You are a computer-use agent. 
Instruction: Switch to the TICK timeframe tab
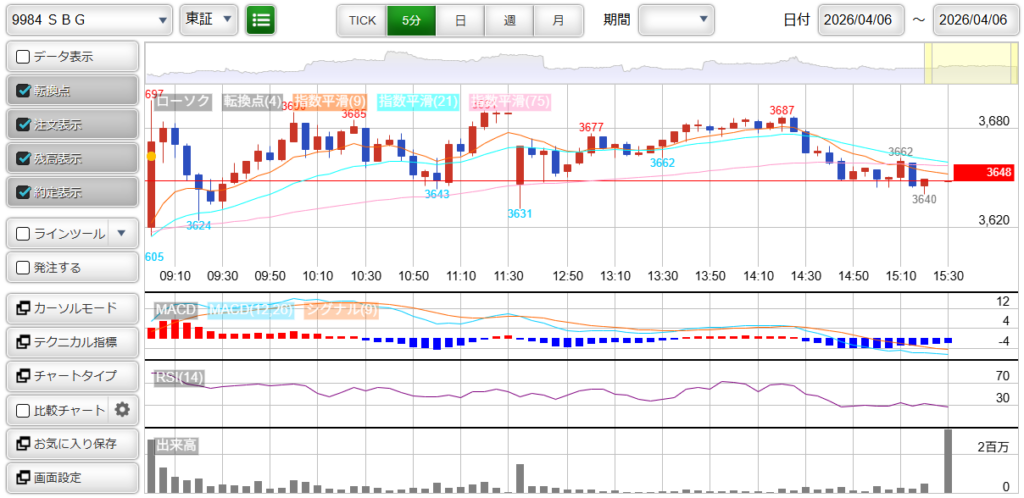pos(361,19)
